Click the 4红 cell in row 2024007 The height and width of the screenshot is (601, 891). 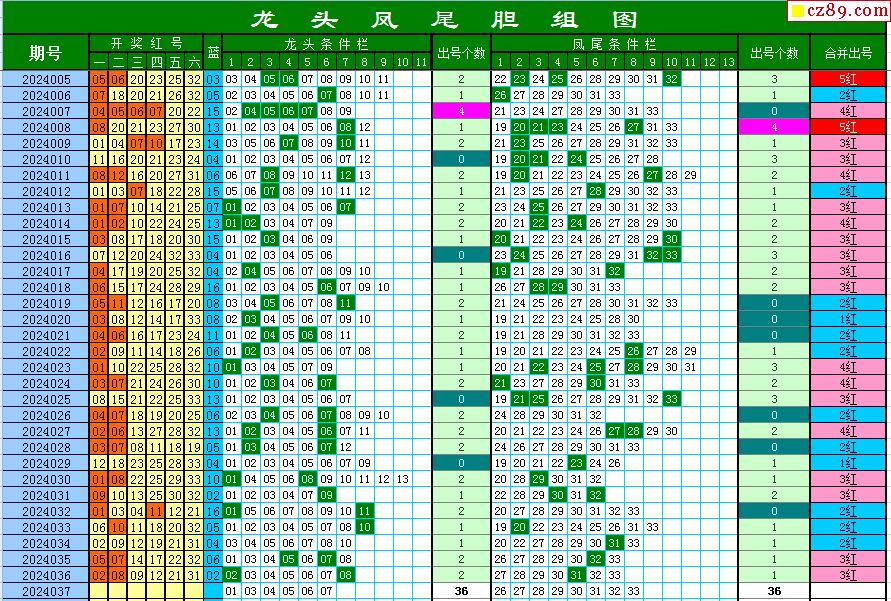click(848, 111)
